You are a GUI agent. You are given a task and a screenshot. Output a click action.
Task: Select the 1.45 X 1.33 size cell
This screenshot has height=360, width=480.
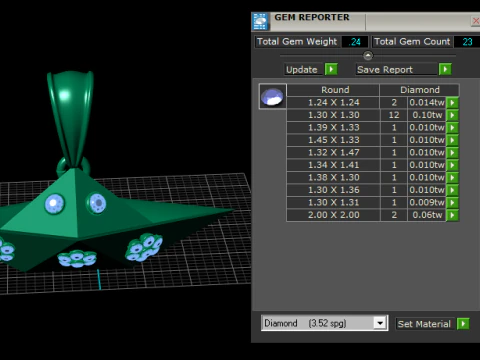click(x=333, y=140)
